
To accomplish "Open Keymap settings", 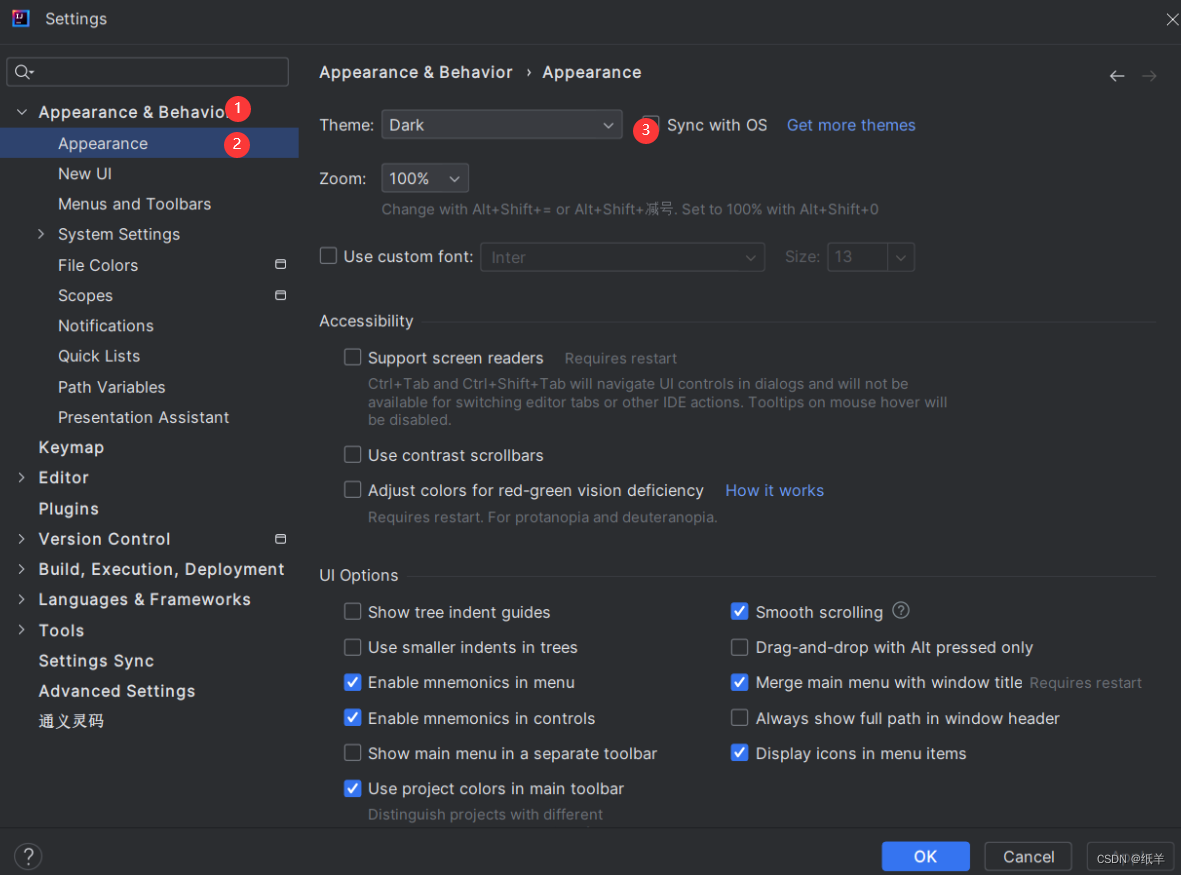I will click(x=72, y=447).
